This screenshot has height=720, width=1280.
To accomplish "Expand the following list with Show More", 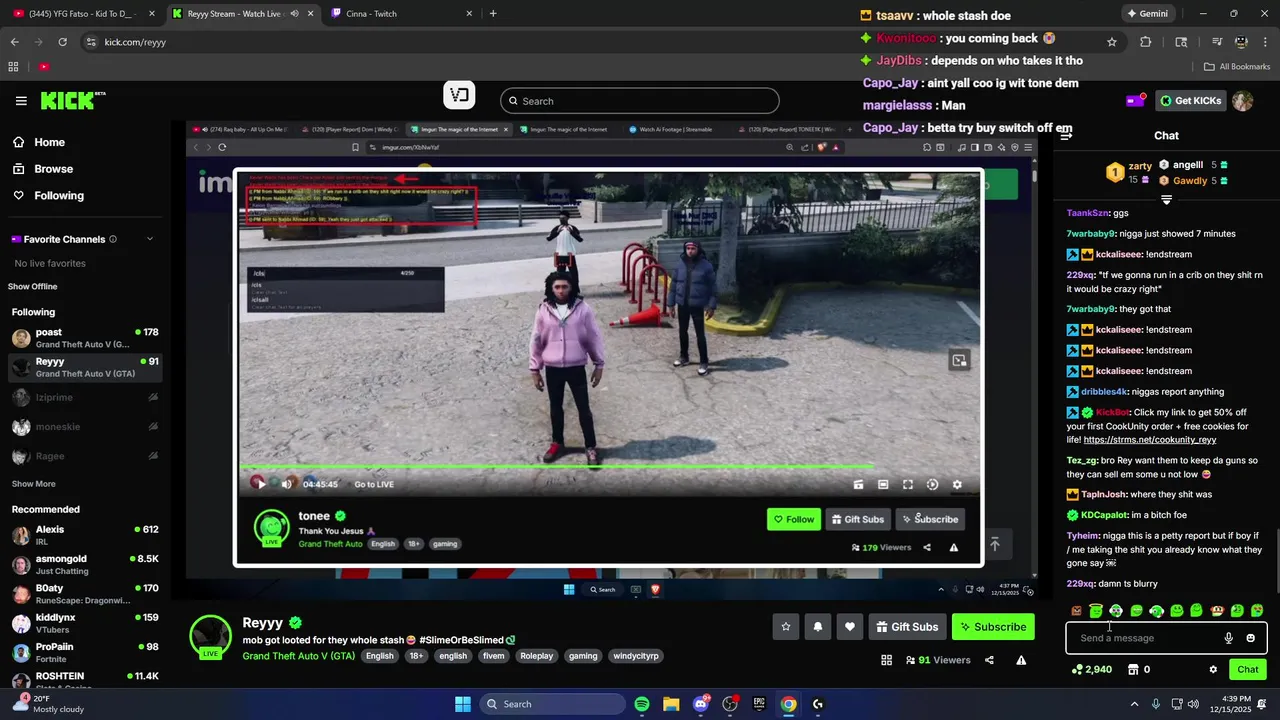I will [x=33, y=484].
